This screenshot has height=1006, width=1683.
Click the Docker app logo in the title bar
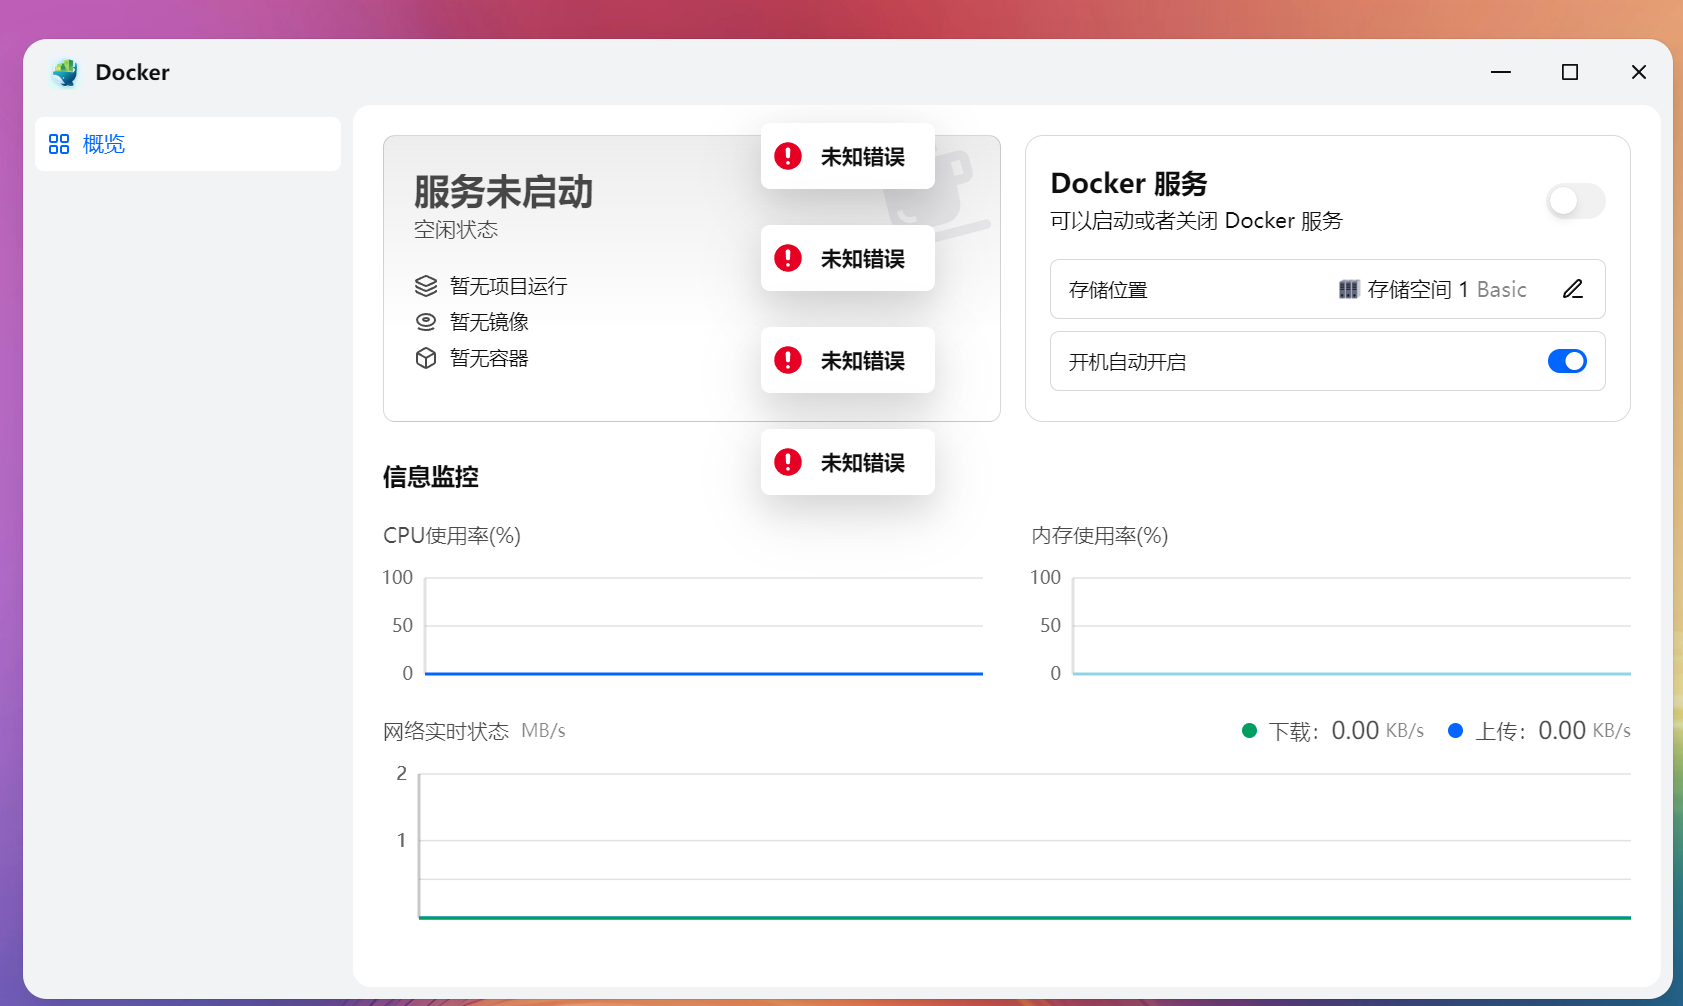[65, 72]
